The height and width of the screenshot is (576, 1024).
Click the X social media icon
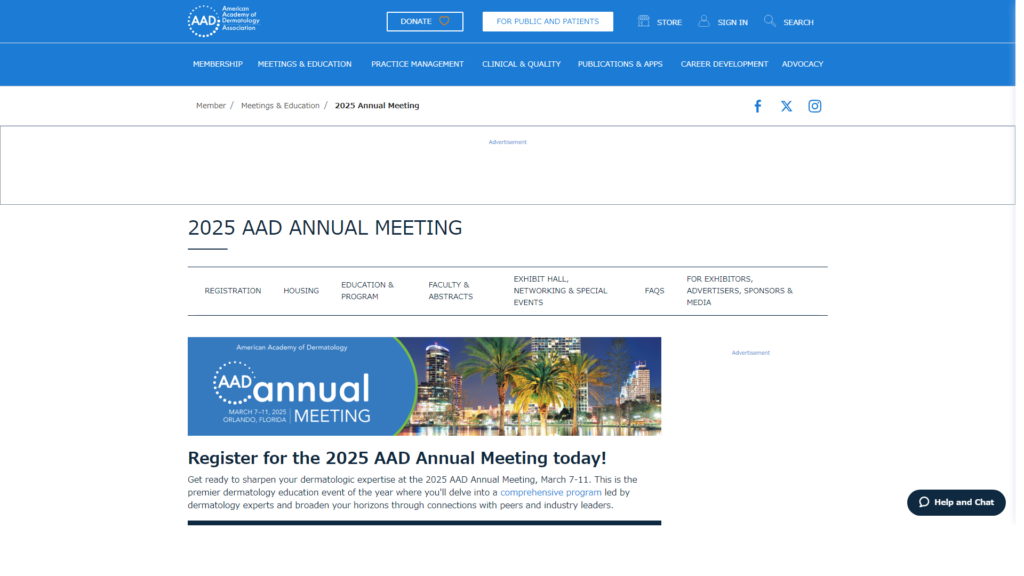point(786,105)
